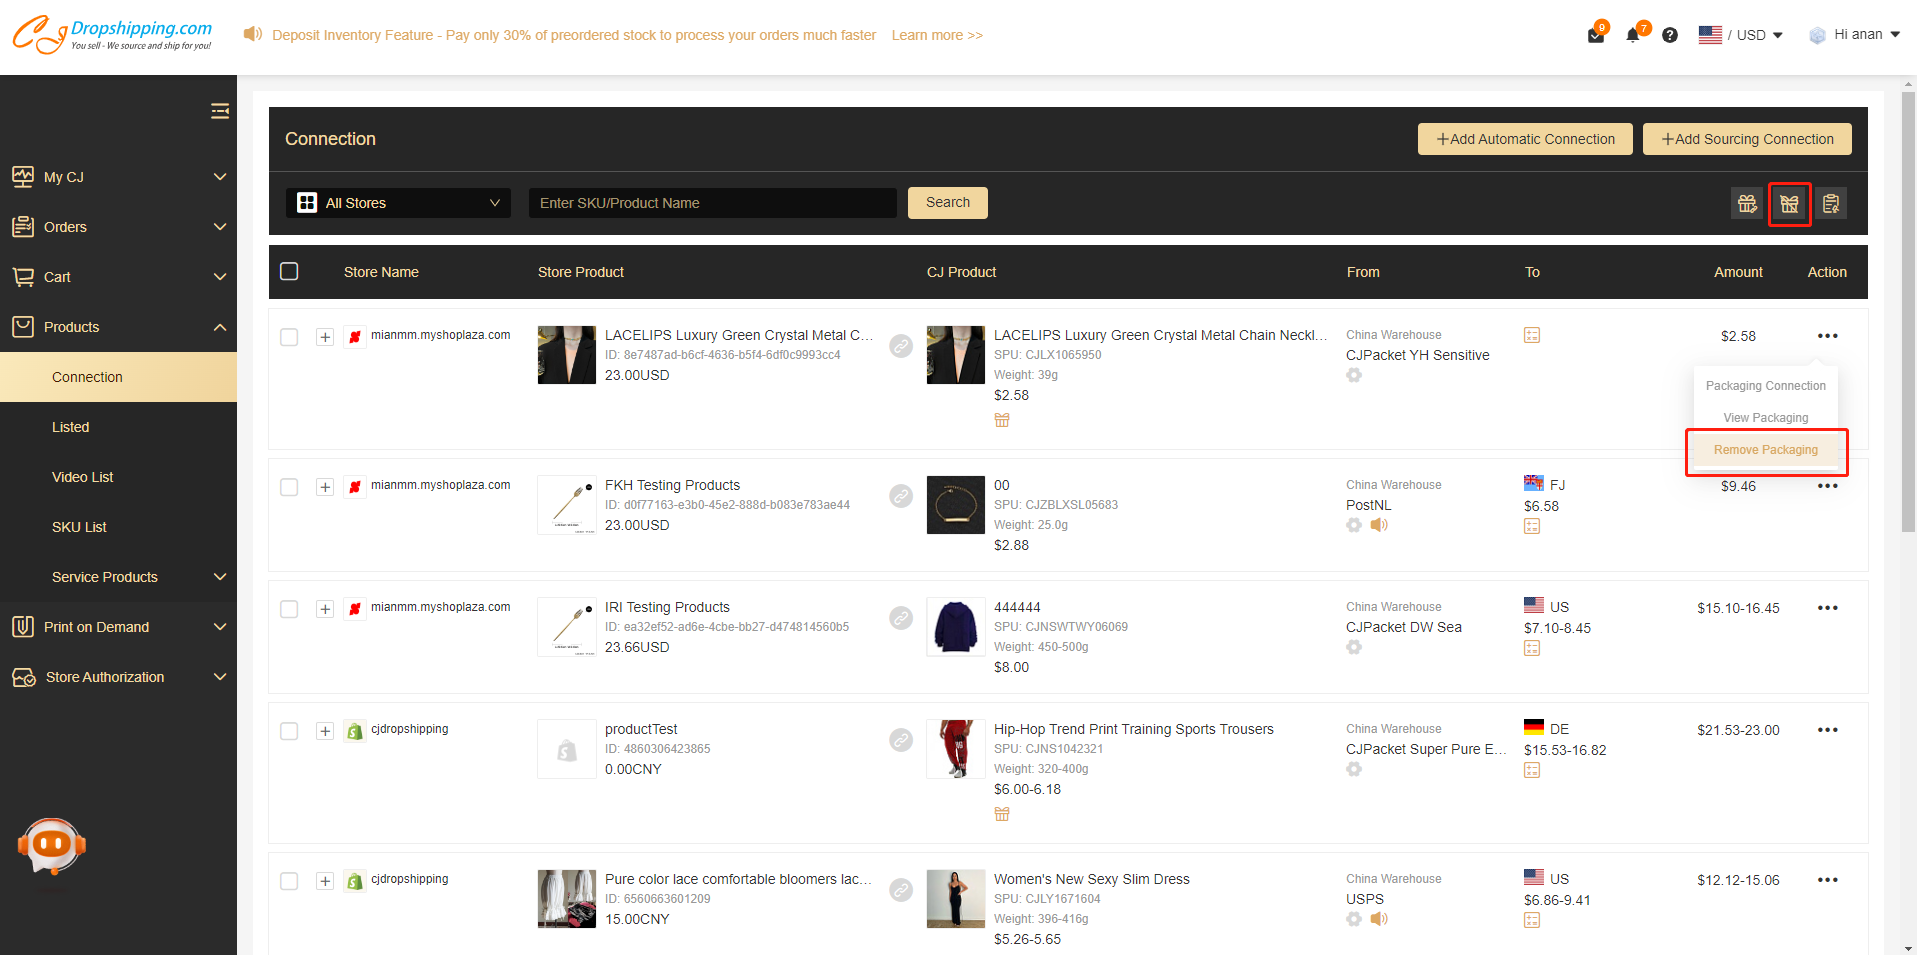Click the clipboard list icon in the connection toolbar
1917x955 pixels.
pos(1831,204)
